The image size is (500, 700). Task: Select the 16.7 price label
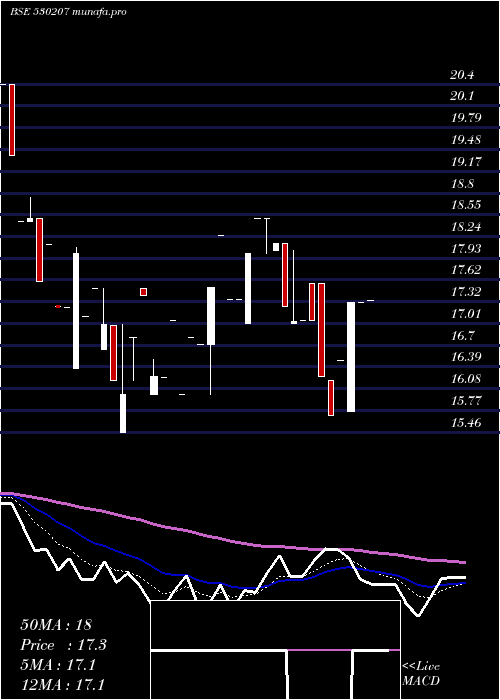[x=462, y=335]
